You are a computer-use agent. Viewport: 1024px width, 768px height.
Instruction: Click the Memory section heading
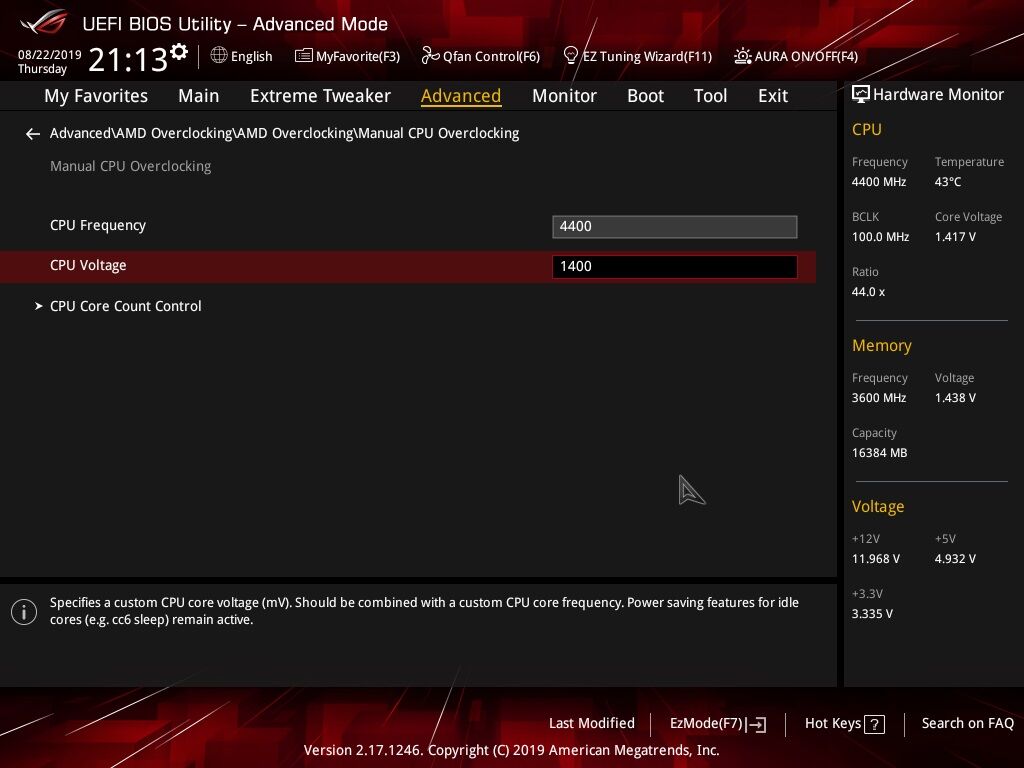(x=882, y=345)
